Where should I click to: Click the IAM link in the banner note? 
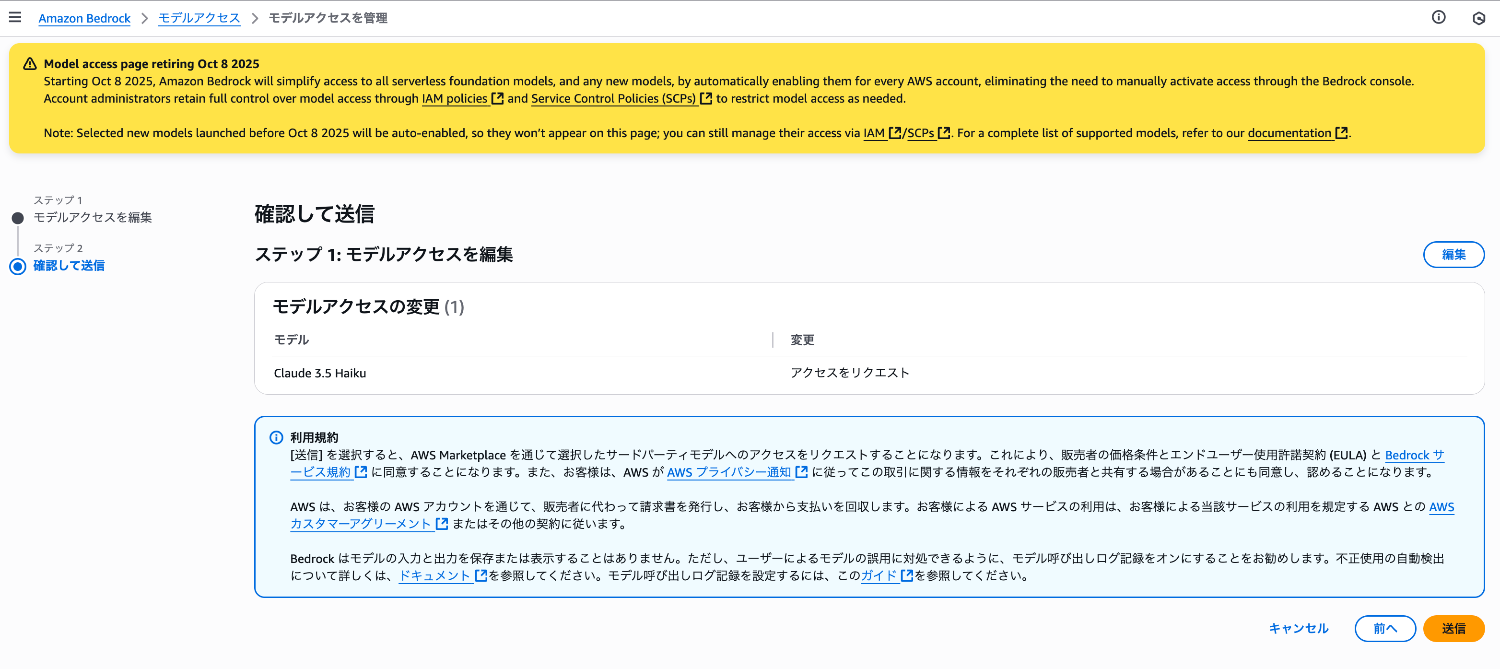click(x=882, y=133)
